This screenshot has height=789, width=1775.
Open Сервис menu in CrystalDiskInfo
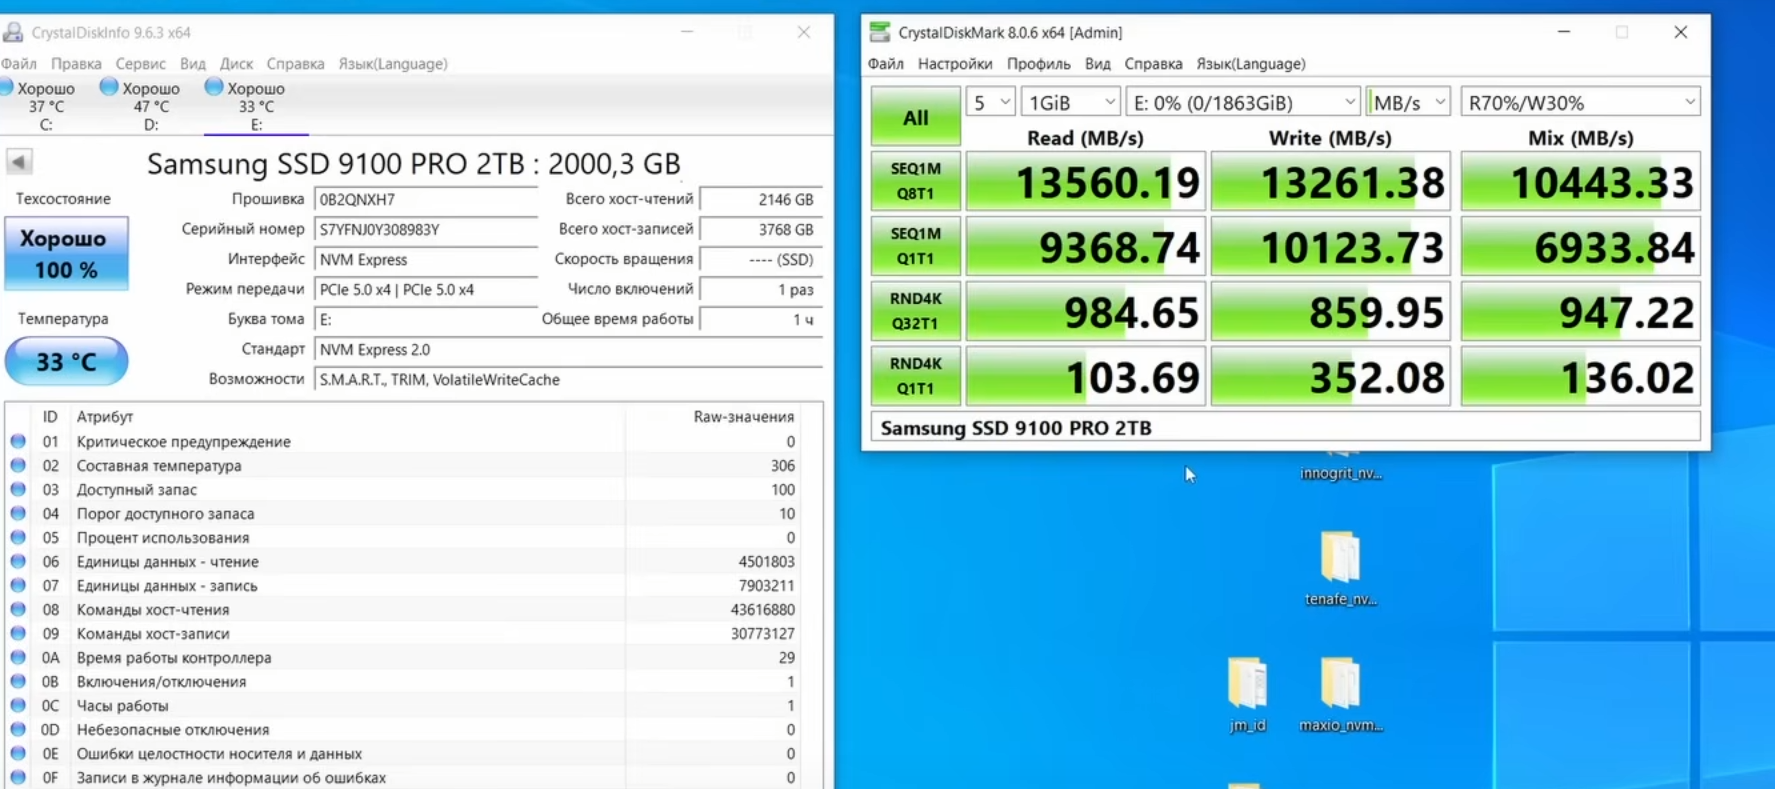pyautogui.click(x=140, y=63)
